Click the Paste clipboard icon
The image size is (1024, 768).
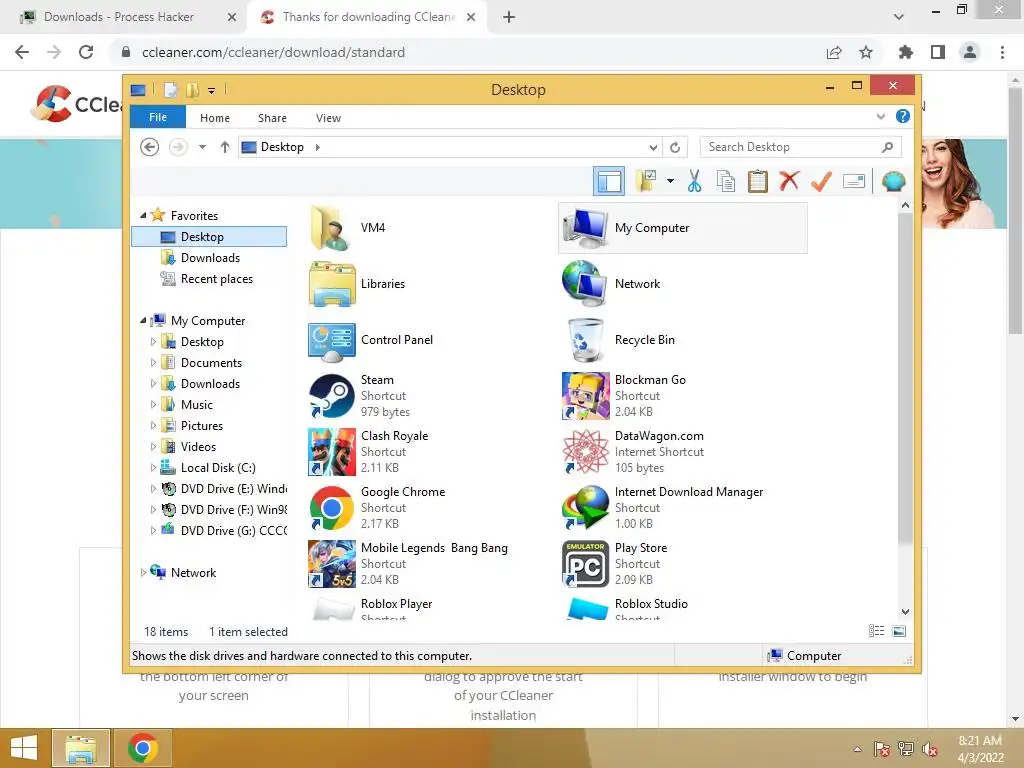tap(757, 181)
